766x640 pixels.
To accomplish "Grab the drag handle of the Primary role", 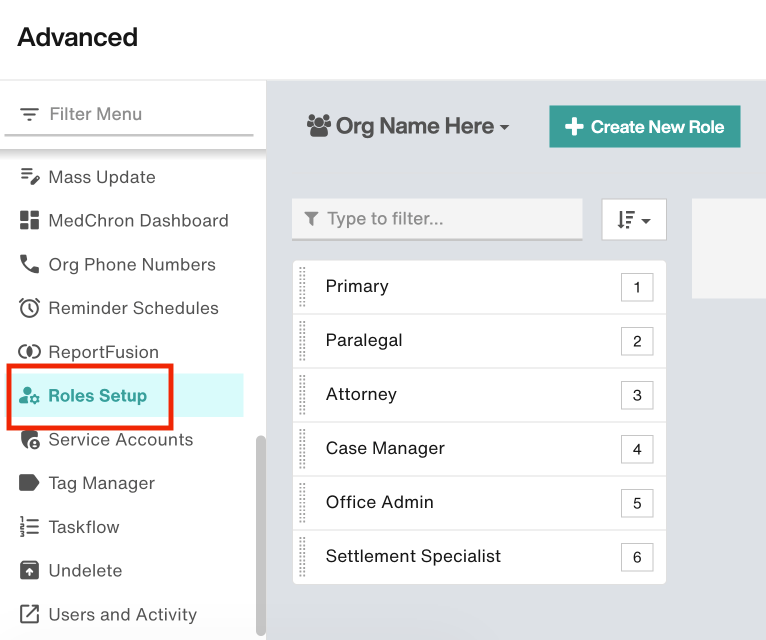I will pyautogui.click(x=302, y=287).
